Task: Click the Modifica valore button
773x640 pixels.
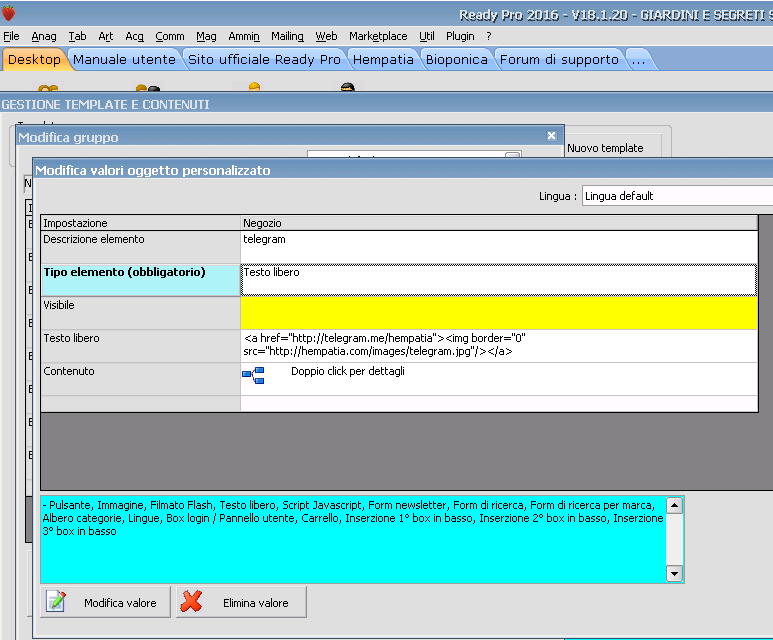Action: [105, 602]
